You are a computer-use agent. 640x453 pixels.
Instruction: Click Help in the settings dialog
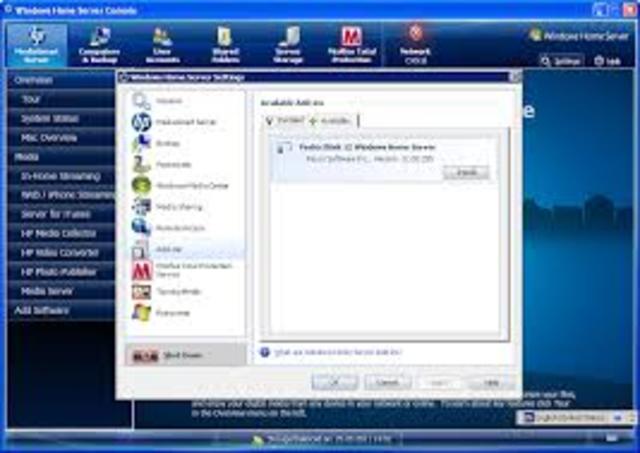point(491,382)
